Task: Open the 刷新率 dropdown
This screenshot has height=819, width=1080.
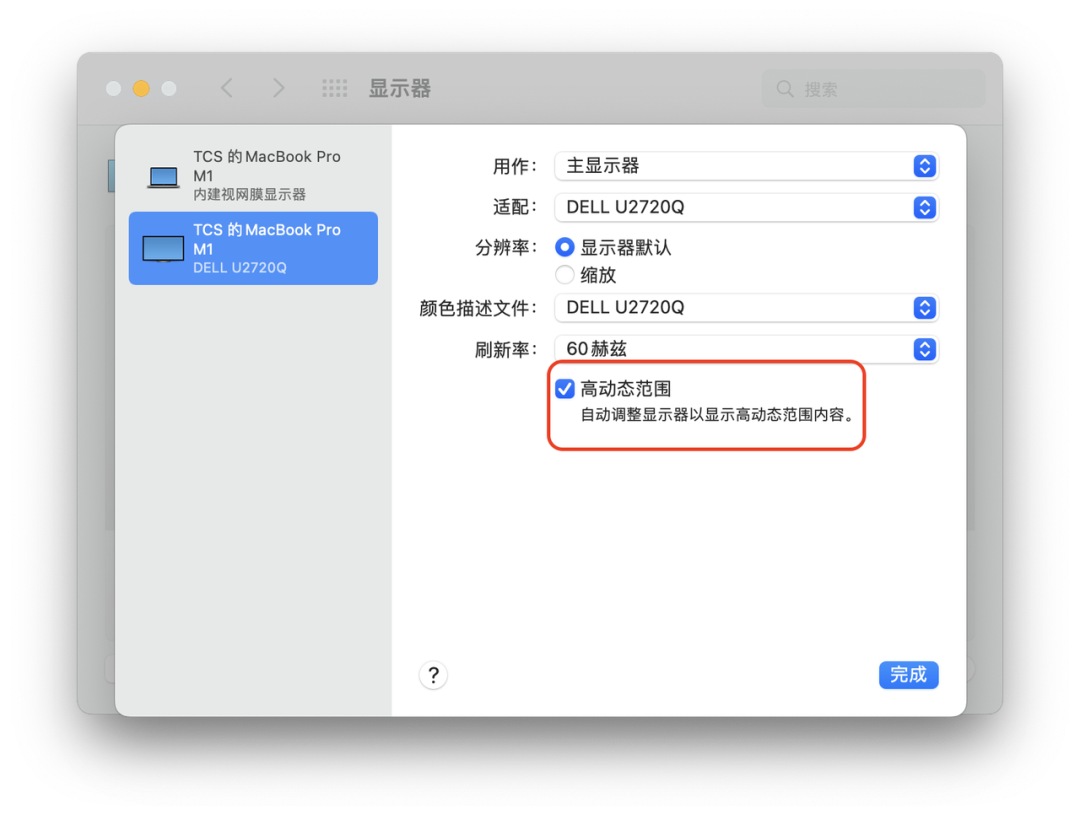Action: pos(746,349)
